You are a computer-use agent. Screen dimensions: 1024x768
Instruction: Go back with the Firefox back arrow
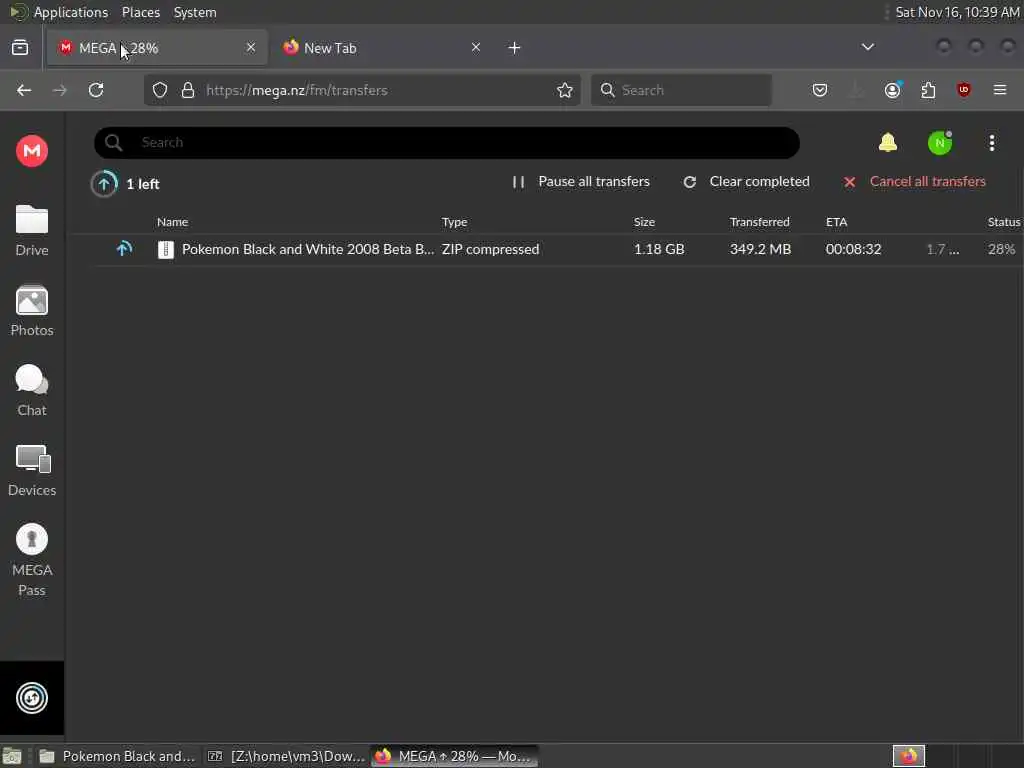click(24, 90)
